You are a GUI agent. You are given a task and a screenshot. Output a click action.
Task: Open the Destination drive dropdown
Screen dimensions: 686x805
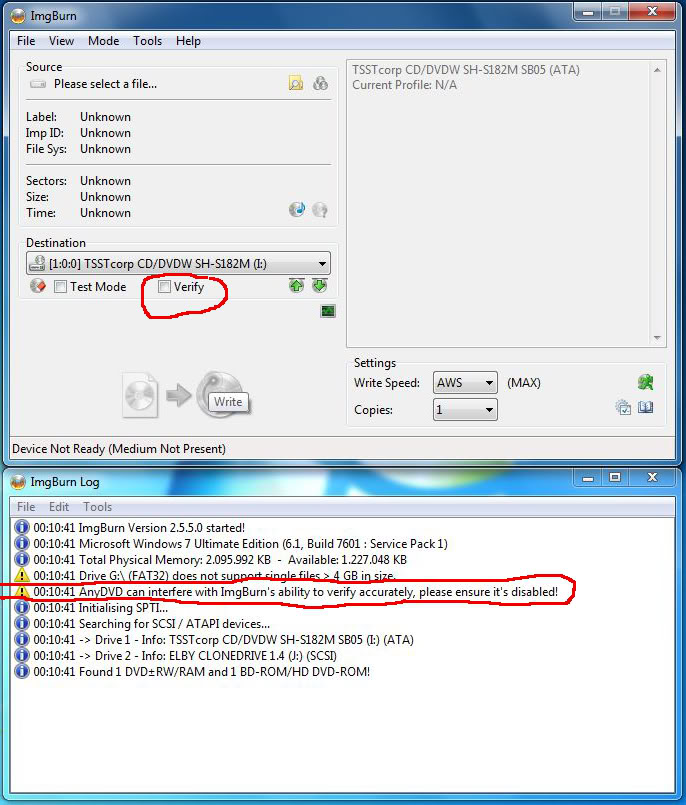tap(178, 263)
